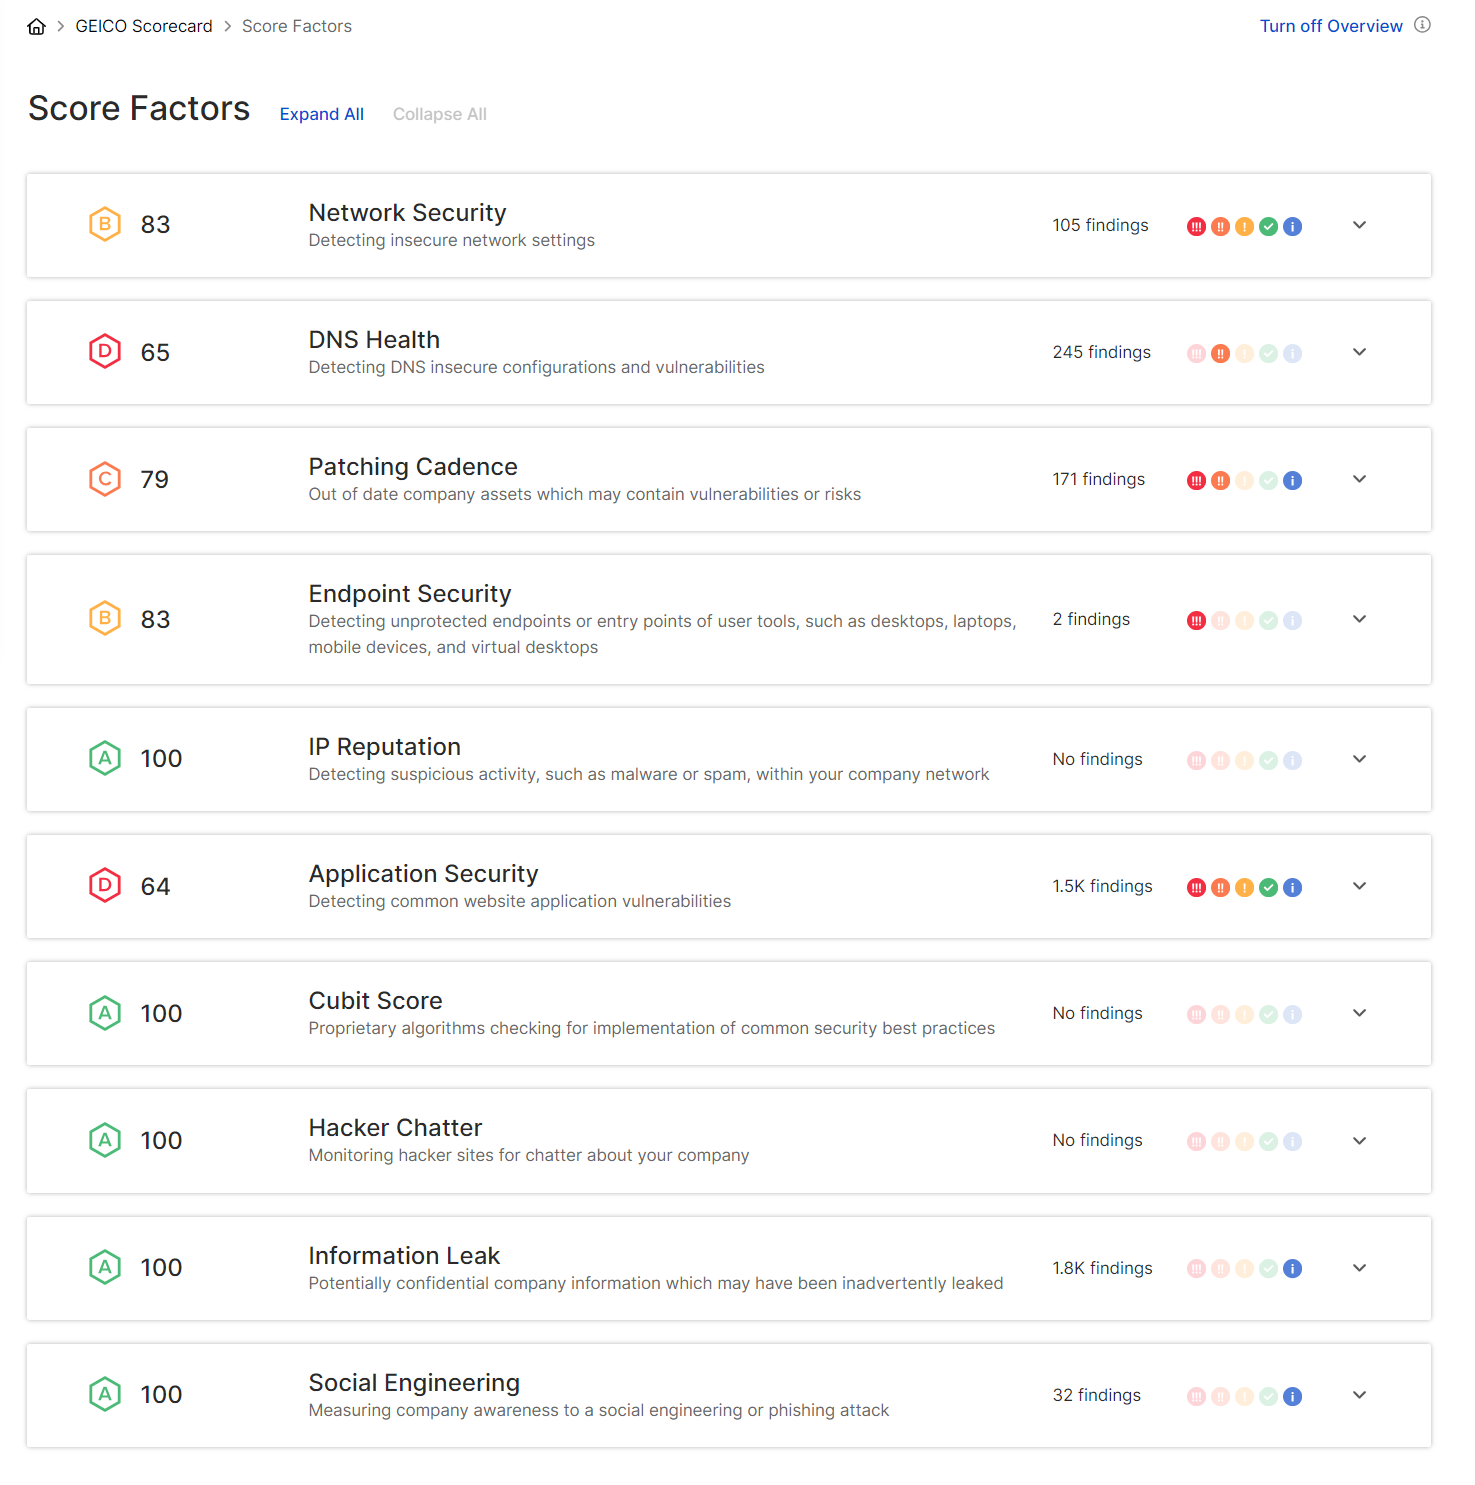Click Expand All link
Screen dimensions: 1475x1485
coord(321,114)
